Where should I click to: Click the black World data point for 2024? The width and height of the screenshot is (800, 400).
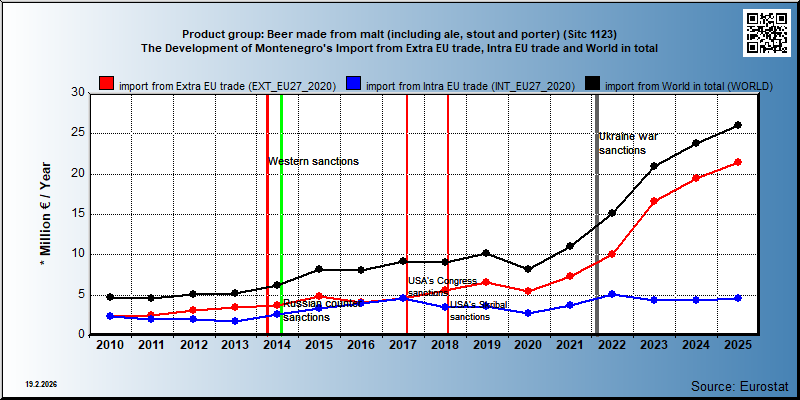coord(696,143)
